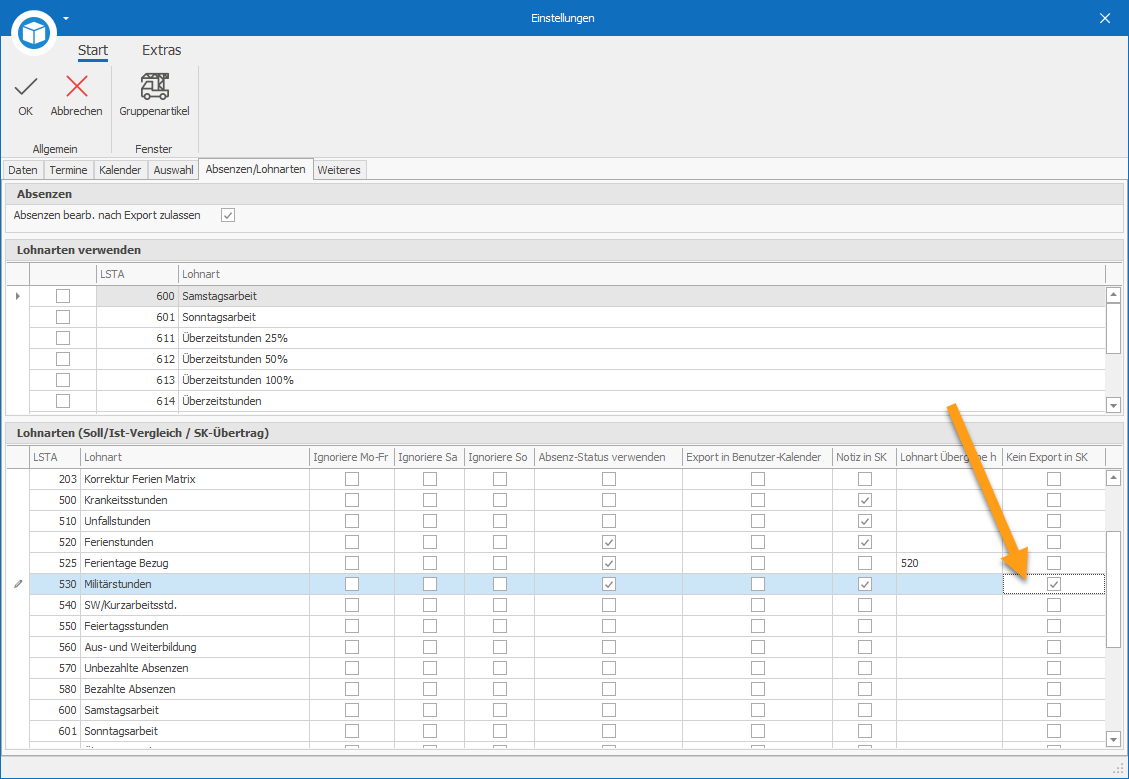The image size is (1129, 779).
Task: Open the Kalender tab
Action: pos(120,170)
